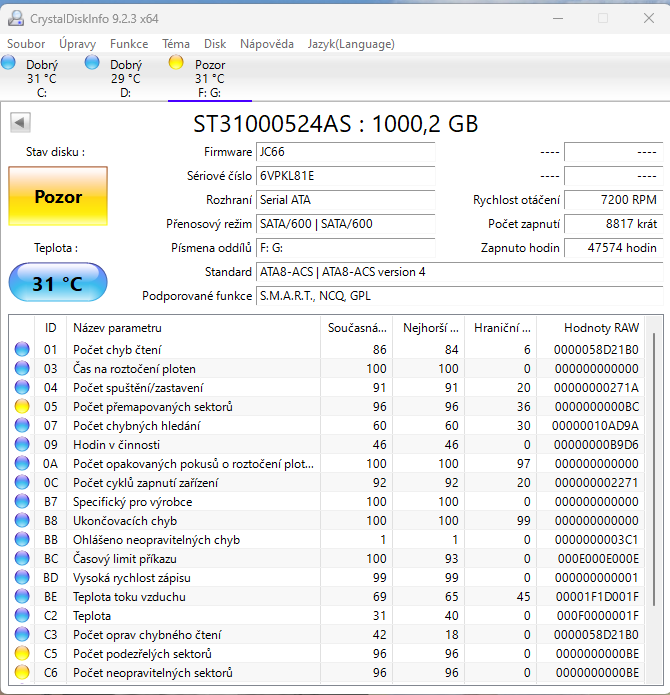Click the Hodnoty RAW column header
Viewport: 670px width, 695px height.
[601, 328]
